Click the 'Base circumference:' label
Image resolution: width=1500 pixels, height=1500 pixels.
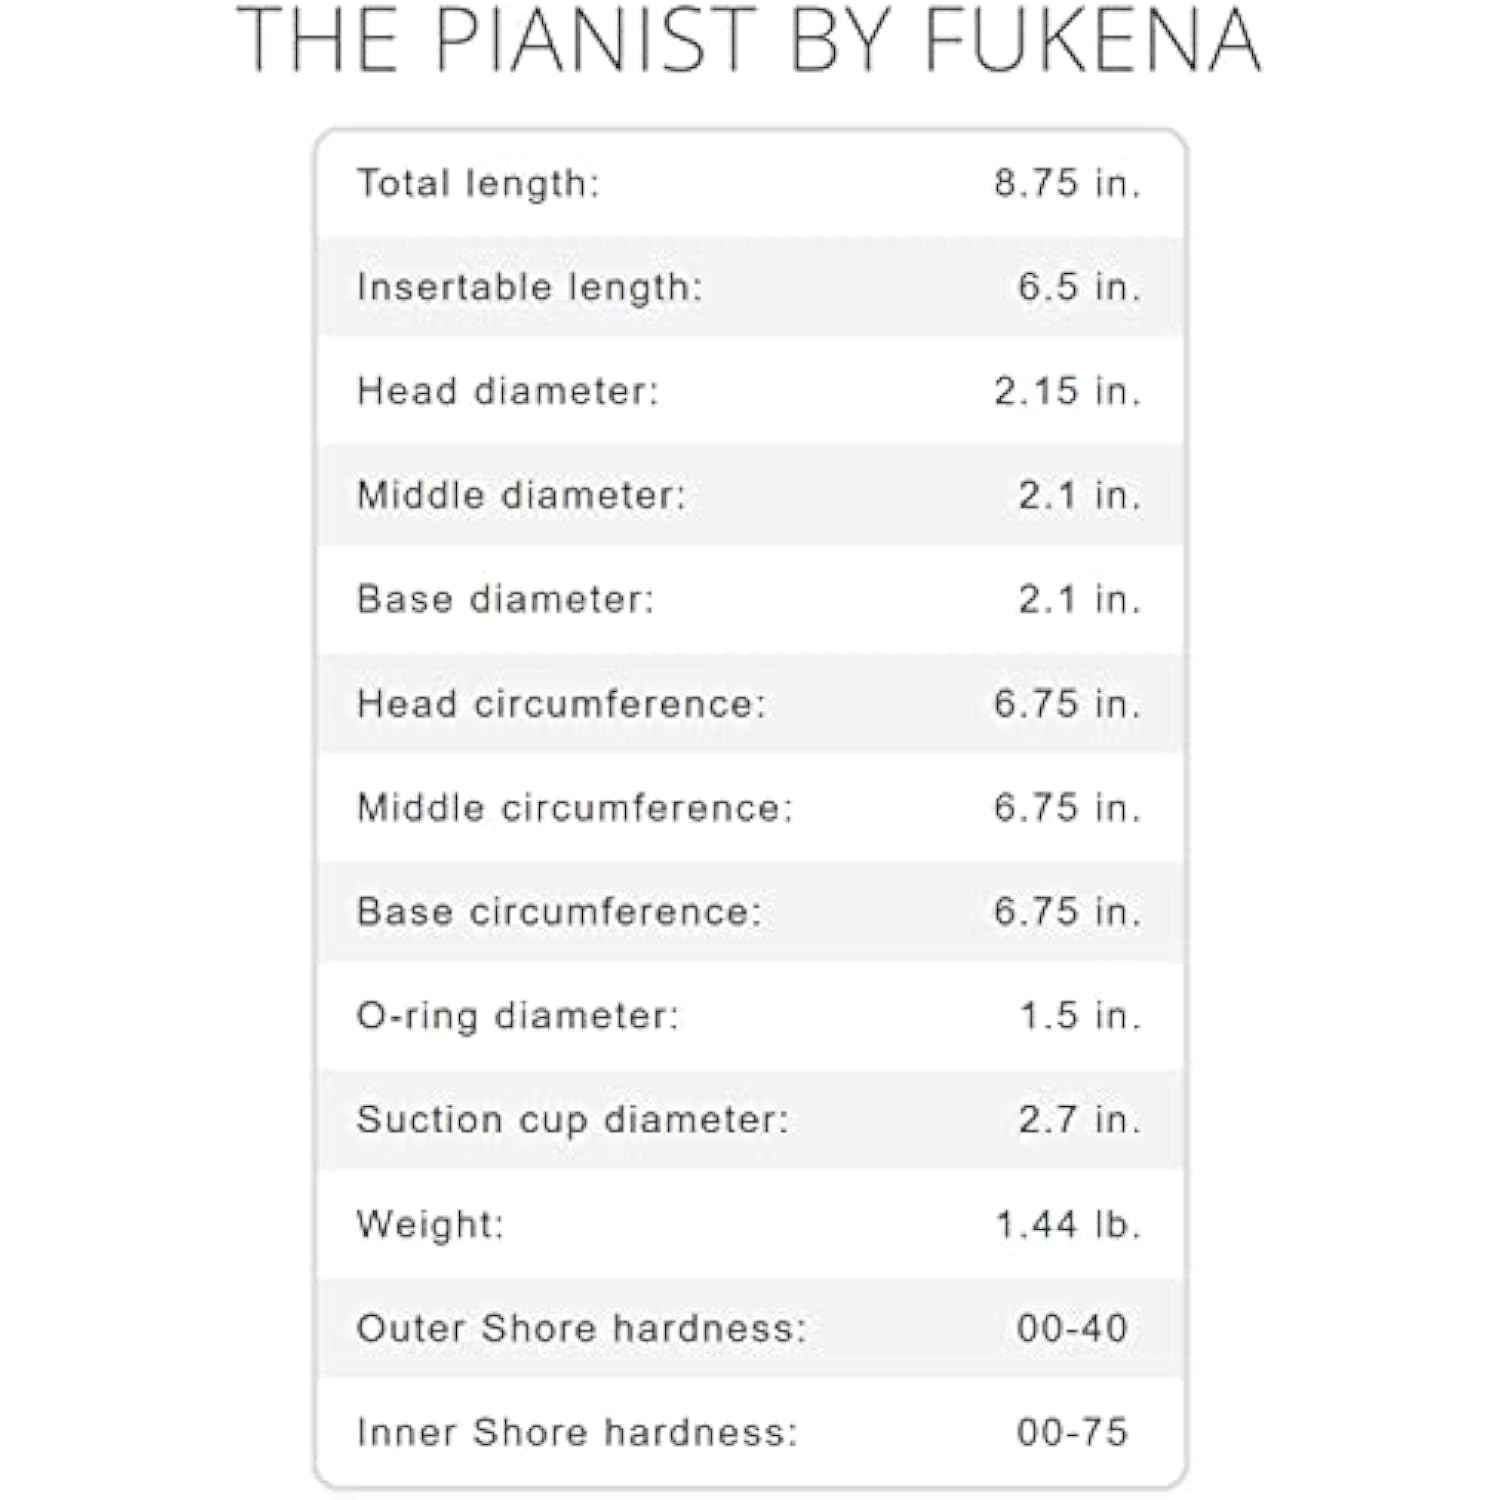(559, 911)
